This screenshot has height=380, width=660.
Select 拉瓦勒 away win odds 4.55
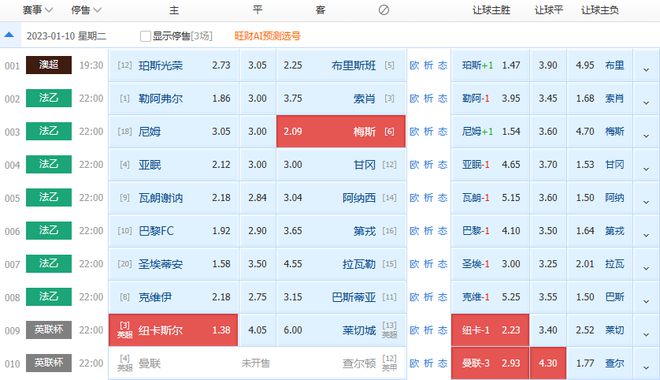[341, 264]
